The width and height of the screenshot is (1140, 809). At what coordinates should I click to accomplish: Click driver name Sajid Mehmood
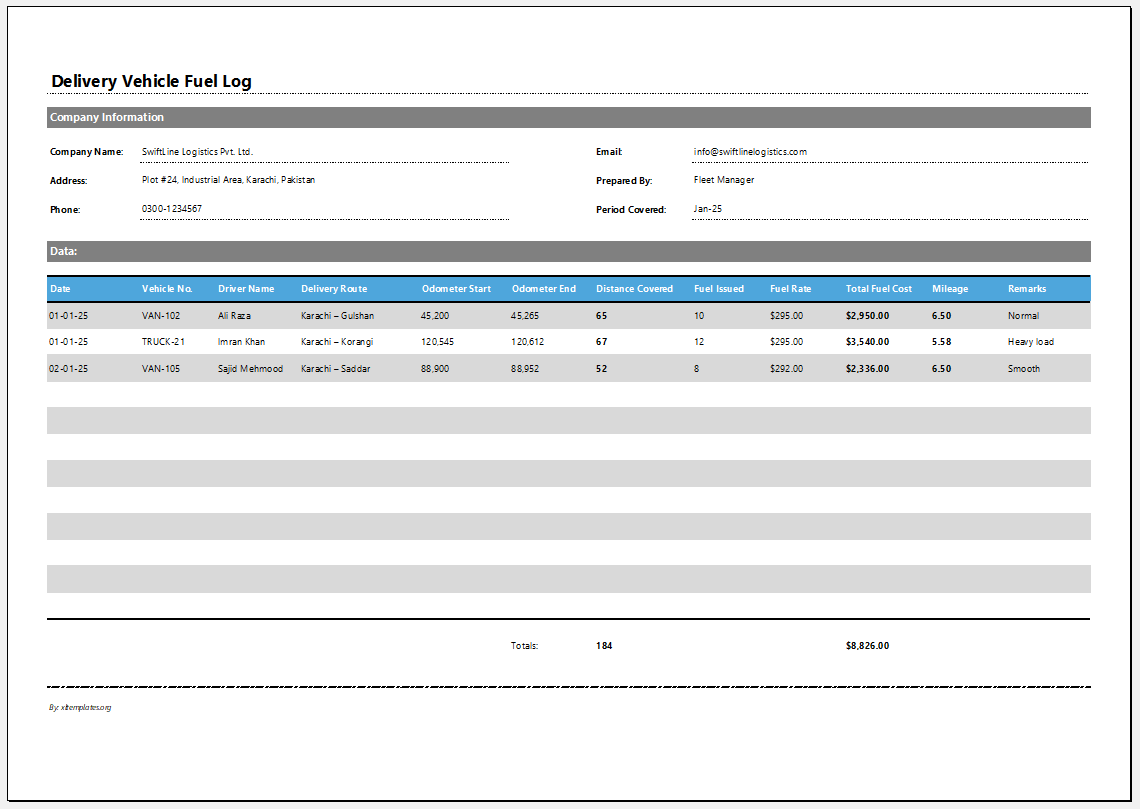(x=250, y=369)
